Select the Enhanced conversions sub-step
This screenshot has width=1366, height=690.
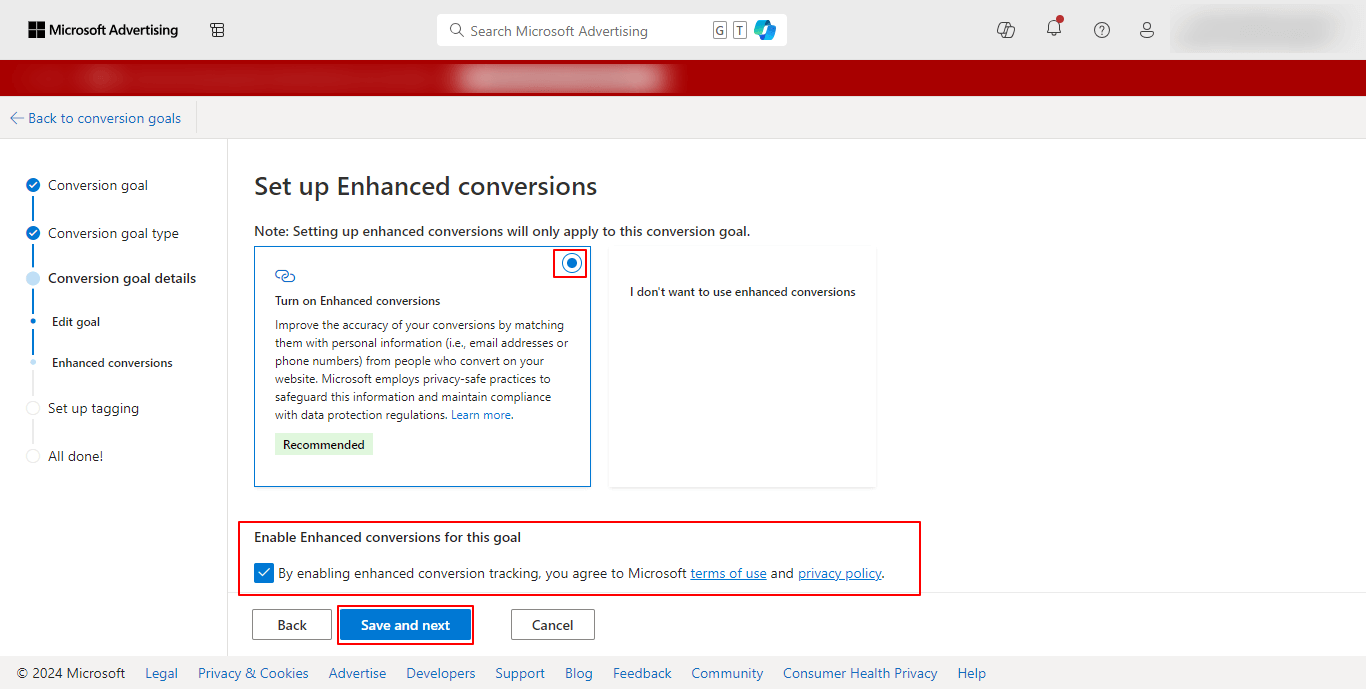(112, 363)
